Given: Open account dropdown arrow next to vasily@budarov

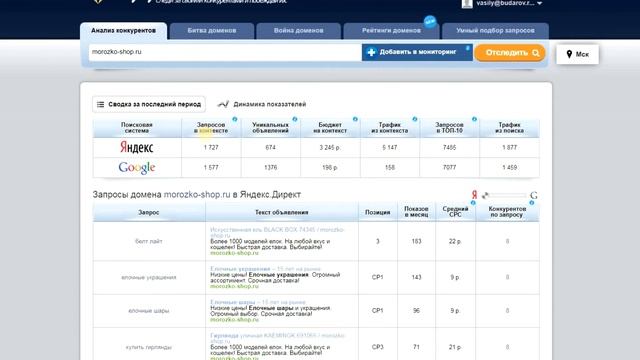Looking at the screenshot, I should point(540,3).
